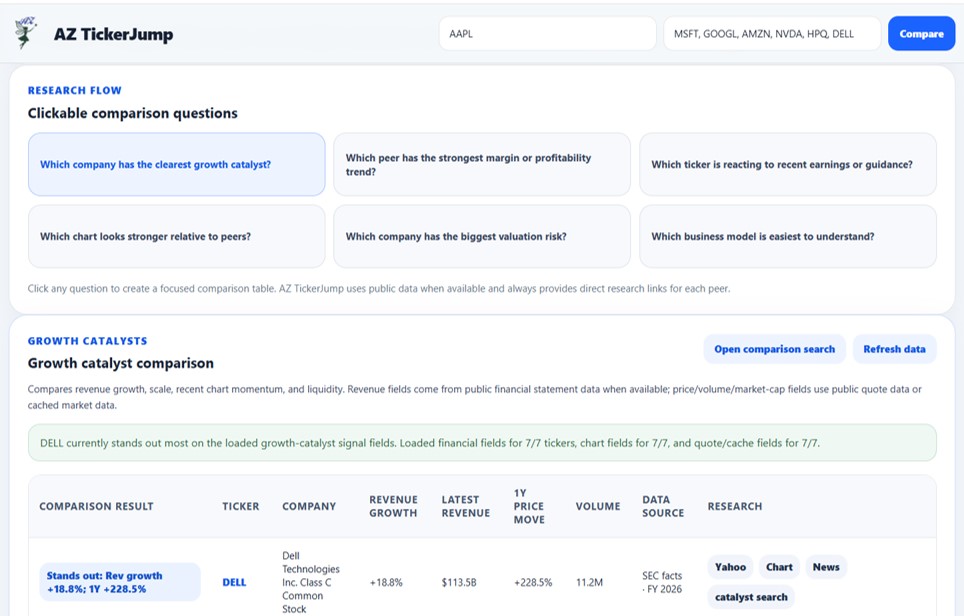Click the 'Stands out: Rev growth' result badge
The image size is (964, 616).
point(120,582)
